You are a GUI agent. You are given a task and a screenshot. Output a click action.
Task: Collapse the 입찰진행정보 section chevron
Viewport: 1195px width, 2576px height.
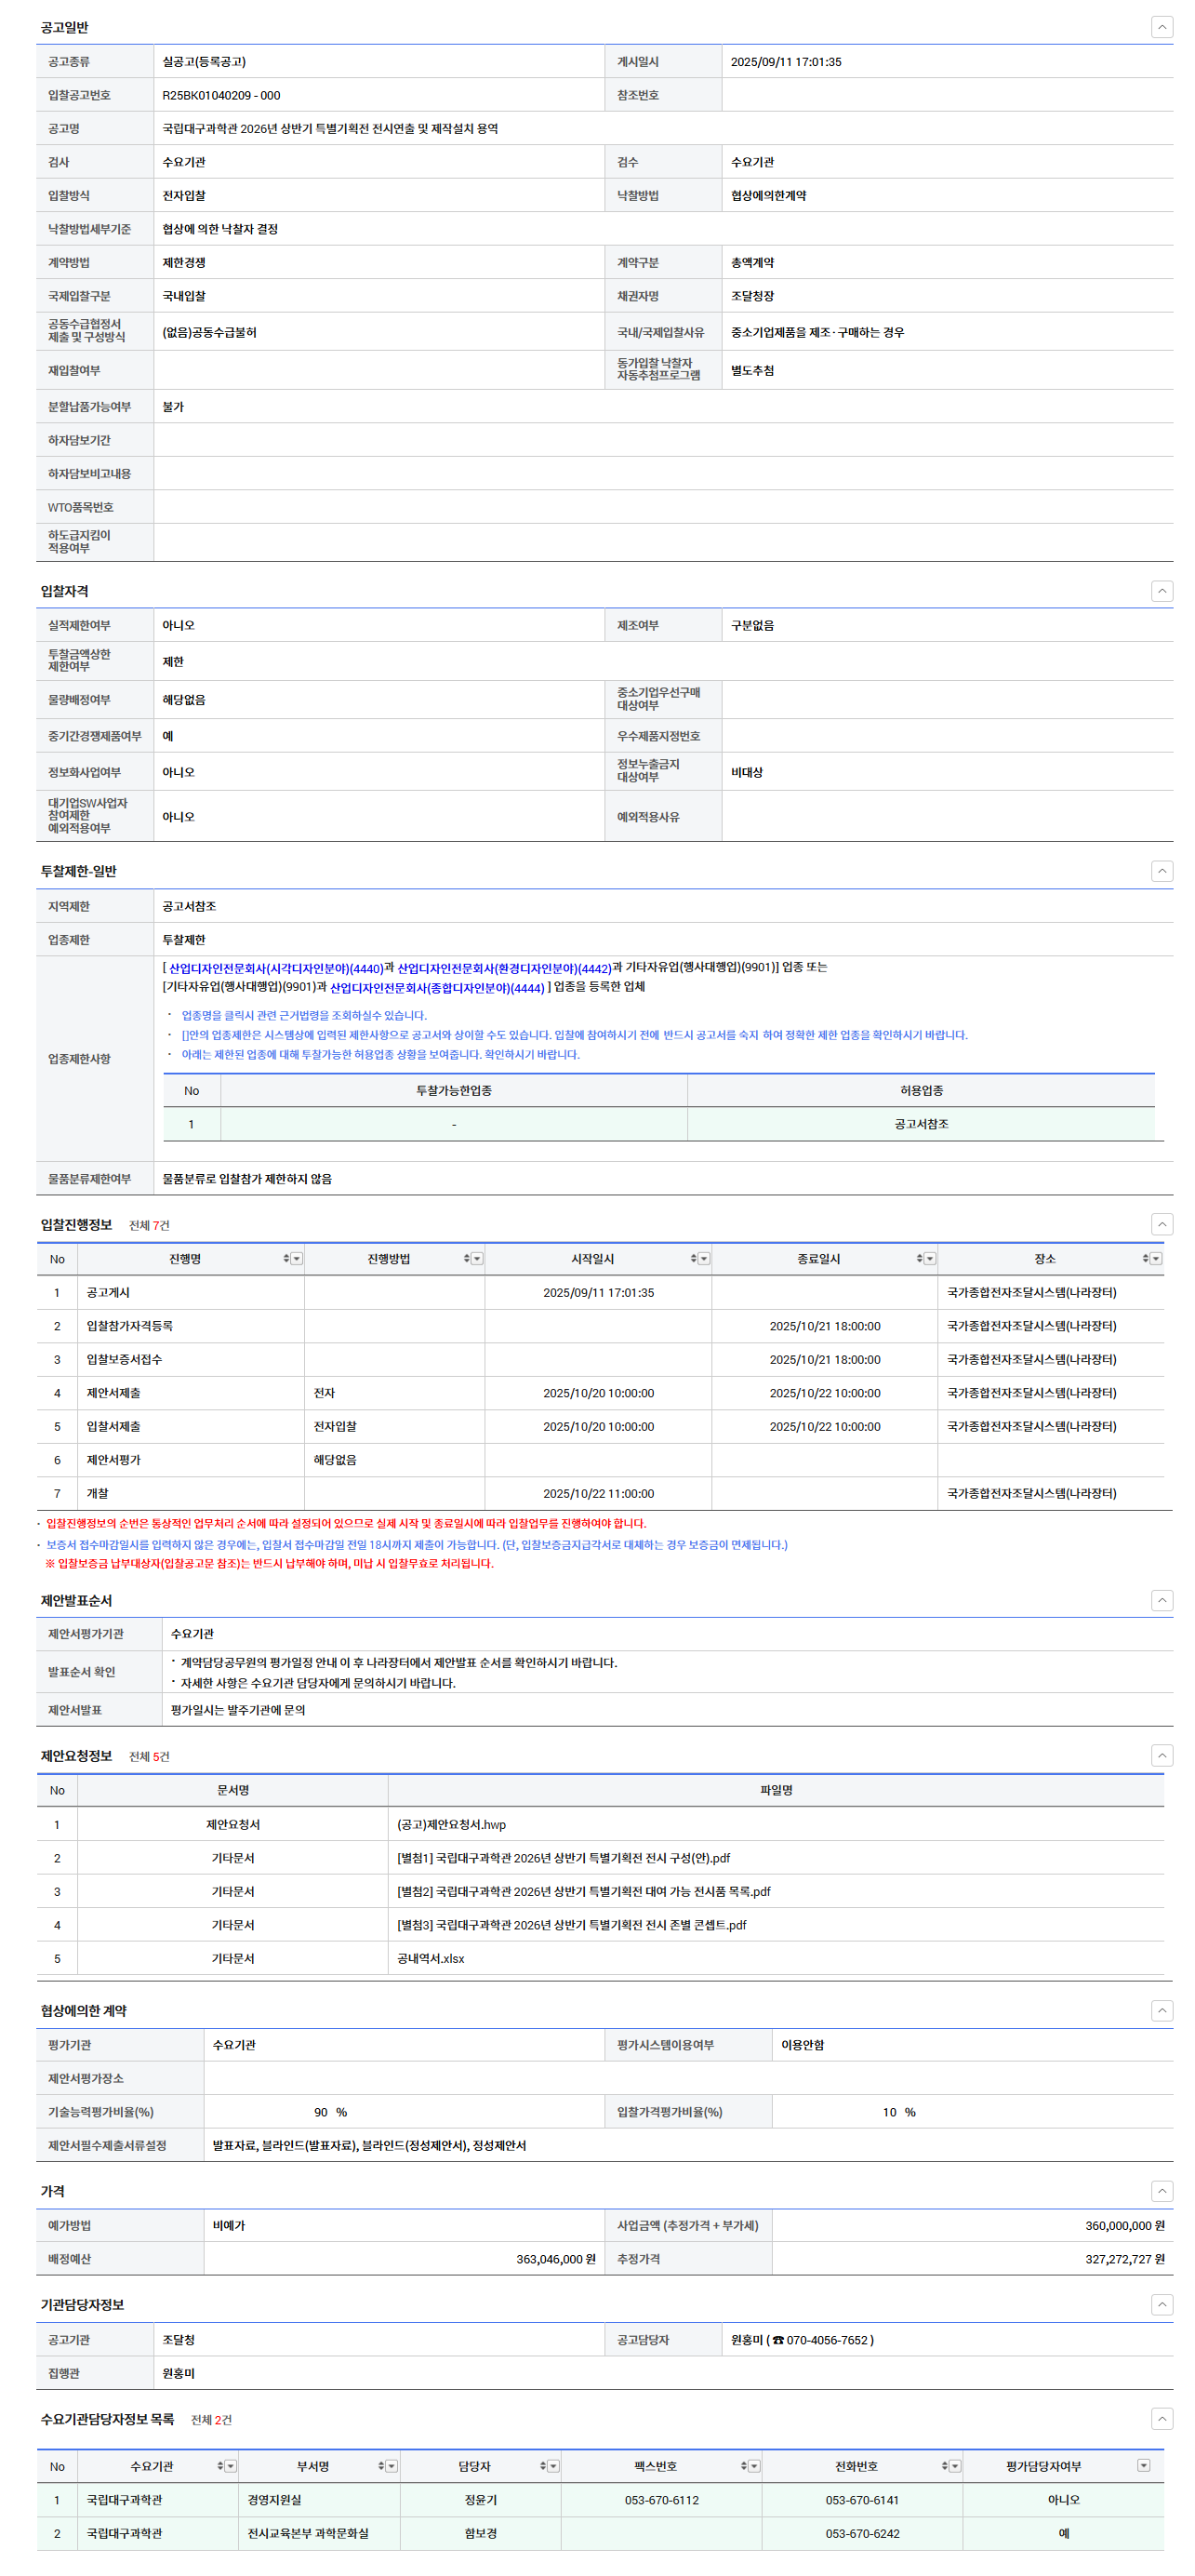tap(1161, 1224)
